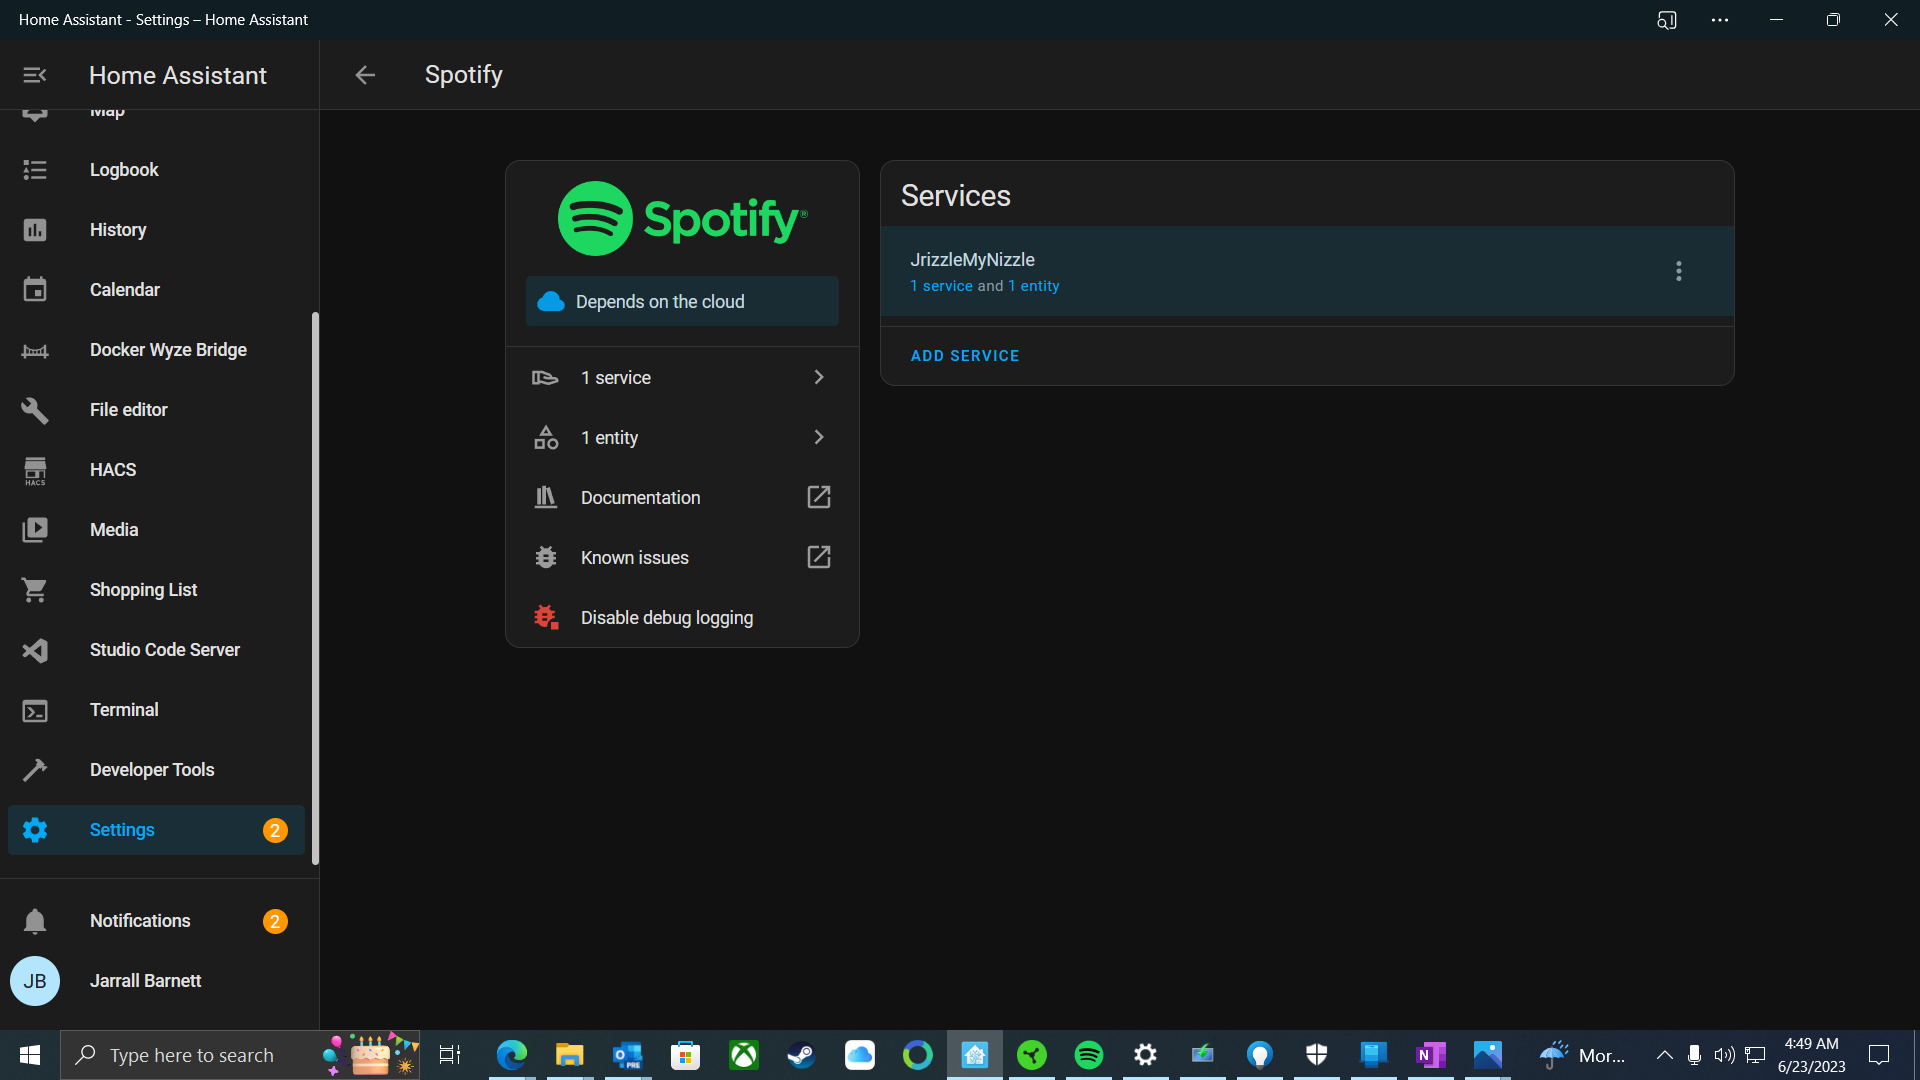The width and height of the screenshot is (1920, 1080).
Task: Open the Terminal sidebar icon
Action: tap(35, 710)
